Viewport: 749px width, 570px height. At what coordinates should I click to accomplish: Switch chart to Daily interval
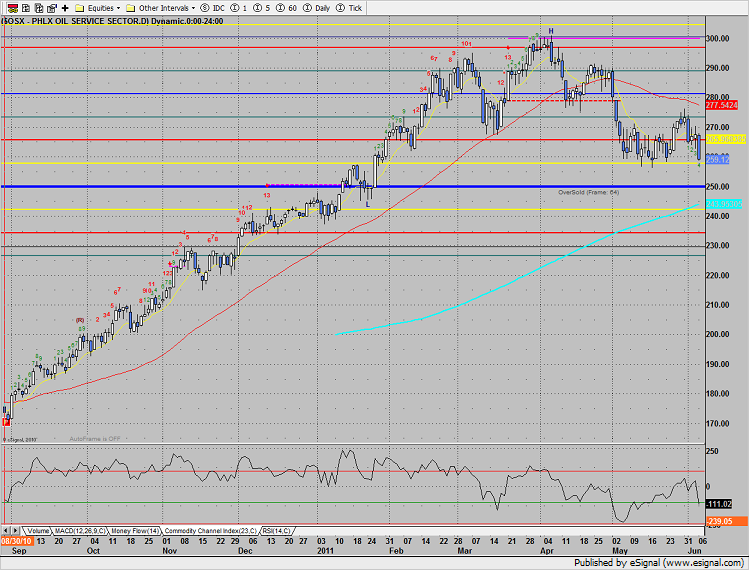(317, 8)
